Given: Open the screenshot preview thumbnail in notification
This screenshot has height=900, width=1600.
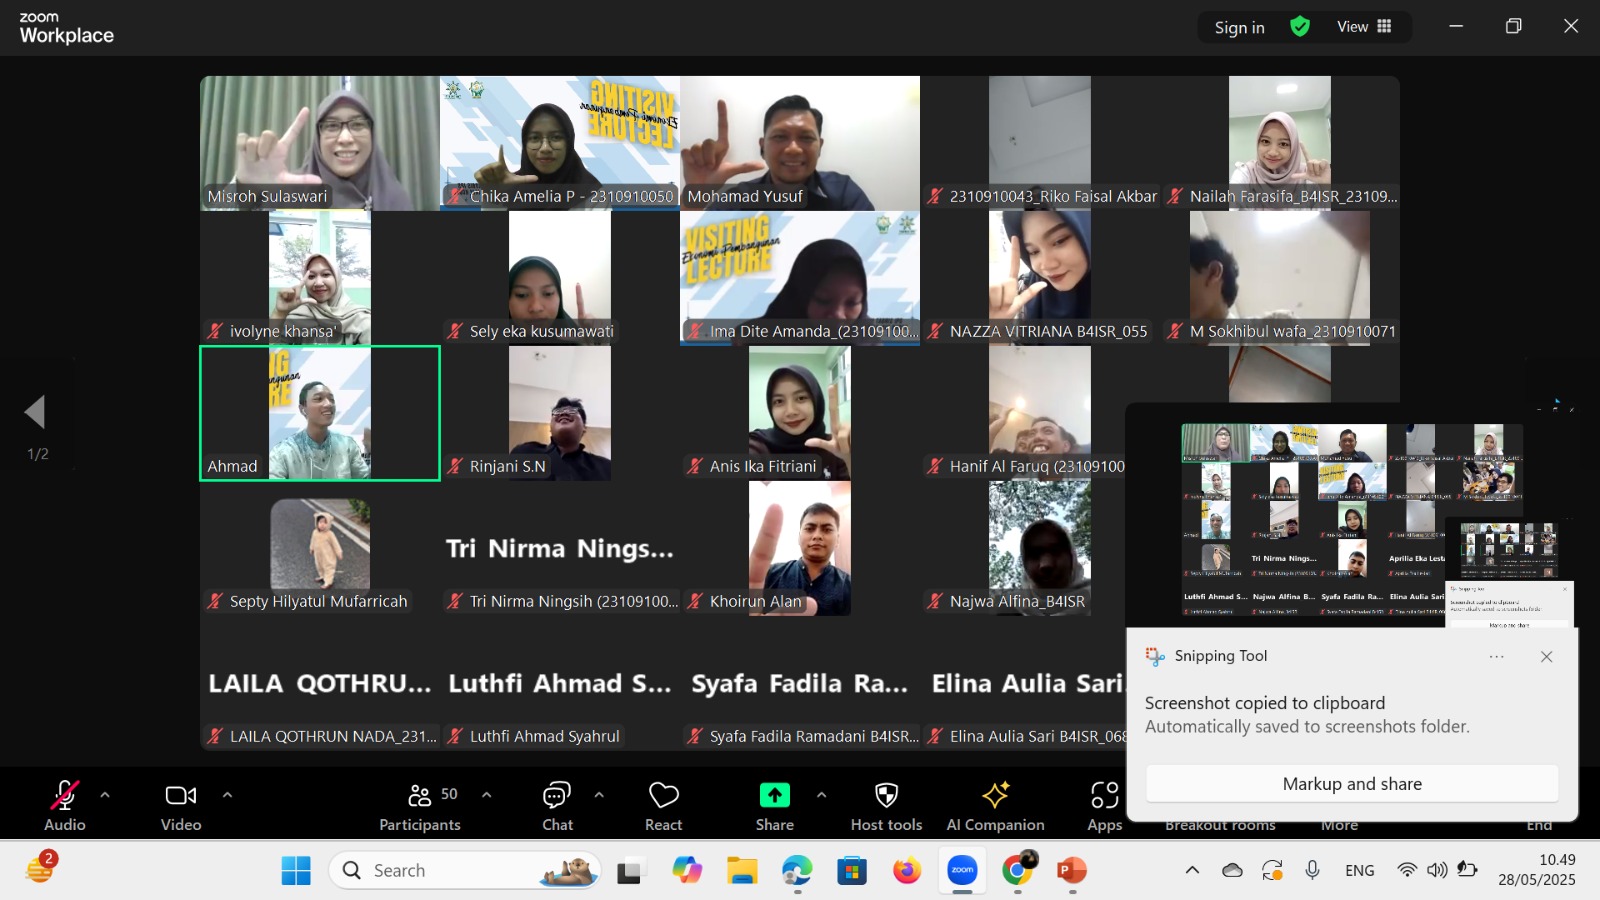Looking at the screenshot, I should click(x=1352, y=515).
